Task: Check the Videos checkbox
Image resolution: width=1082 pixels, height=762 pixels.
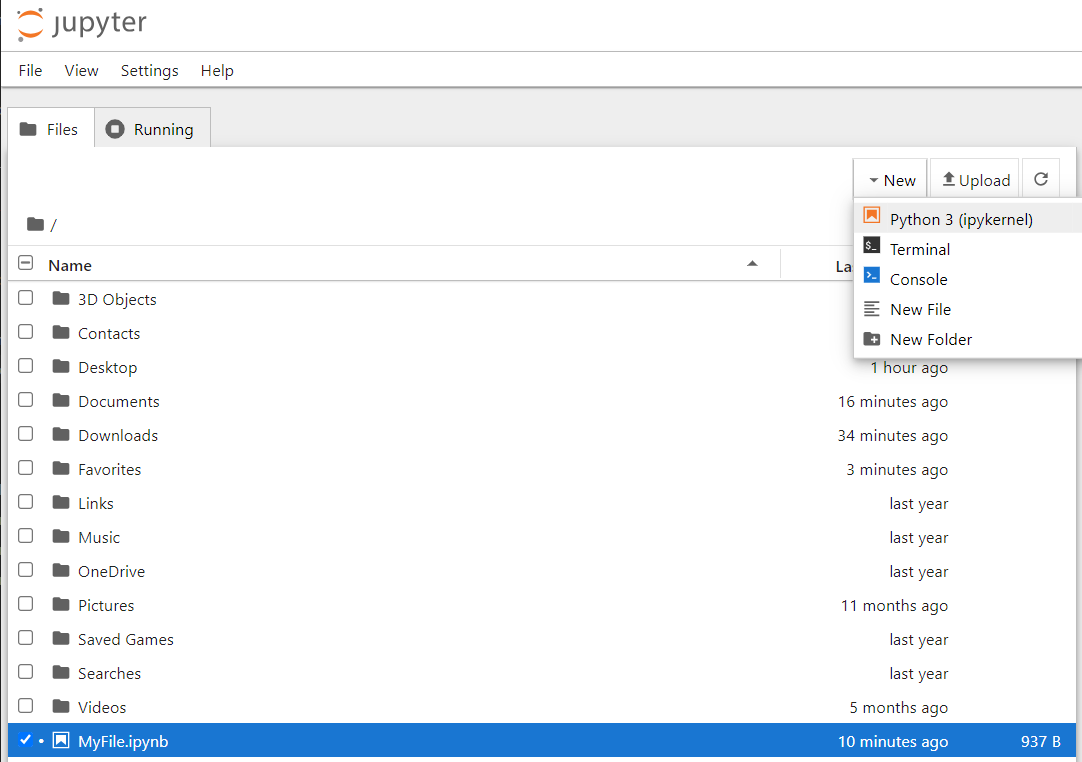Action: [x=26, y=705]
